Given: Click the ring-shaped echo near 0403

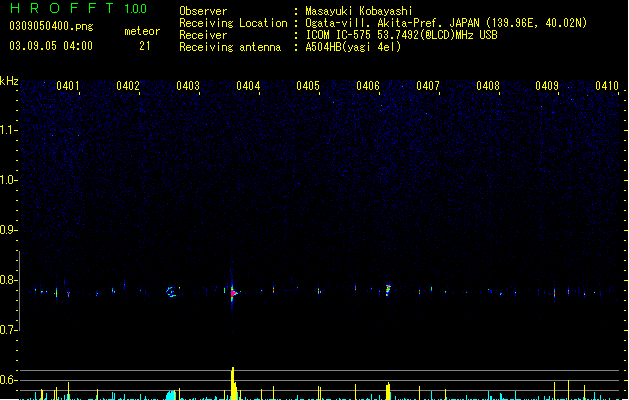Looking at the screenshot, I should click(x=171, y=292).
